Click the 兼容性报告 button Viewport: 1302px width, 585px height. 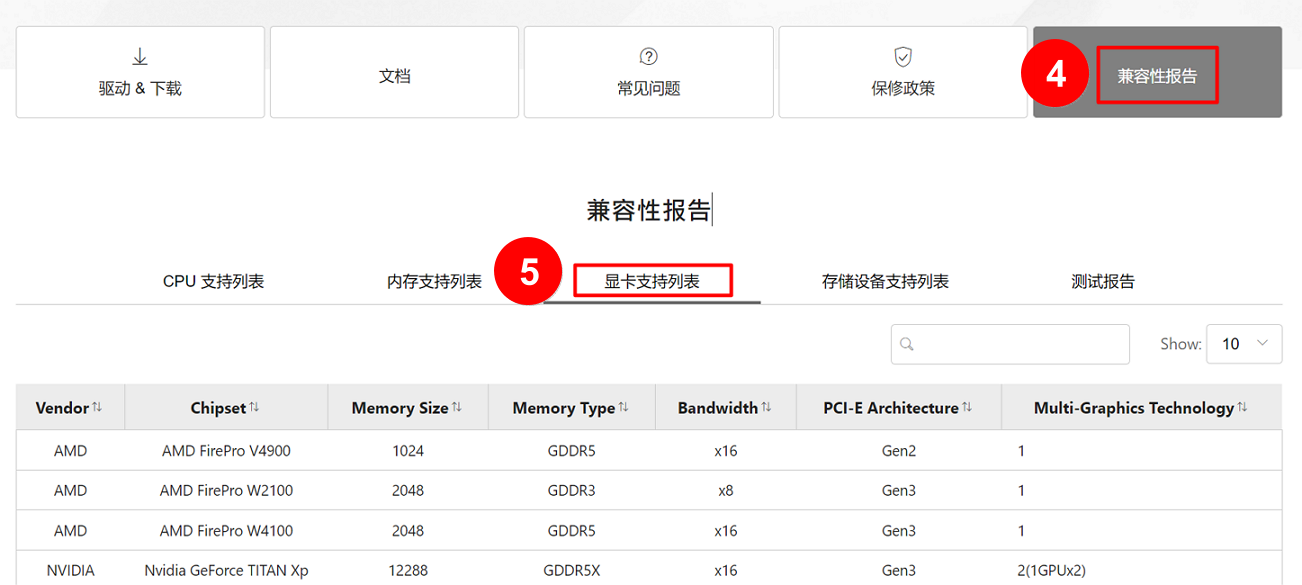click(1157, 75)
